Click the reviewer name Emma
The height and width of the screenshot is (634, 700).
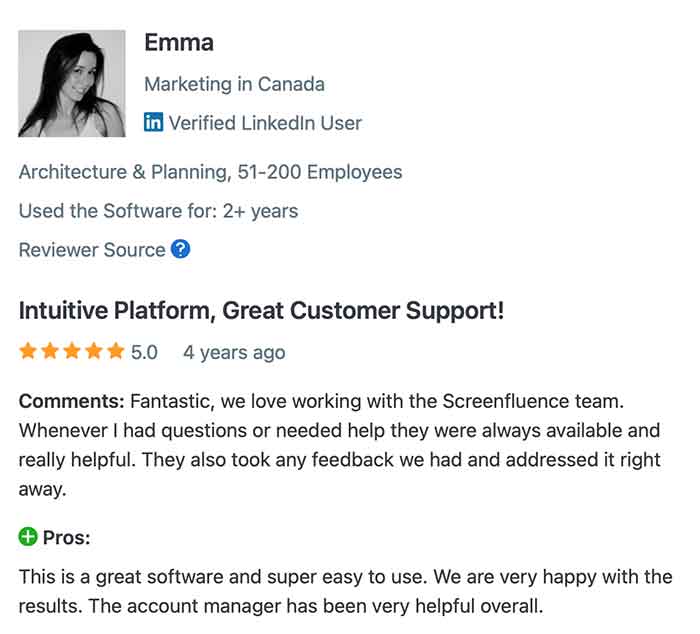[178, 42]
